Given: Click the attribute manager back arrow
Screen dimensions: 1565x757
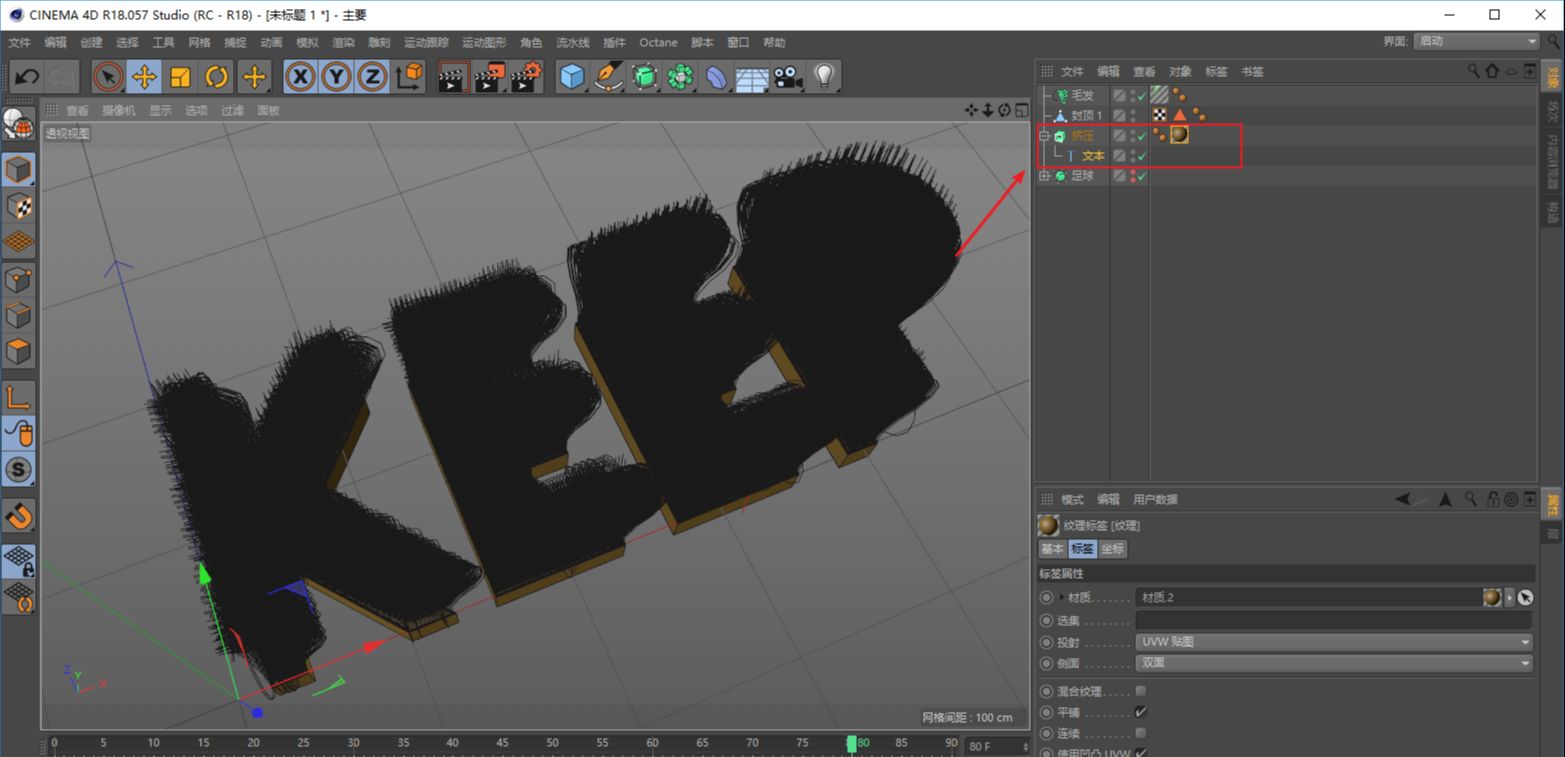Looking at the screenshot, I should point(1403,499).
